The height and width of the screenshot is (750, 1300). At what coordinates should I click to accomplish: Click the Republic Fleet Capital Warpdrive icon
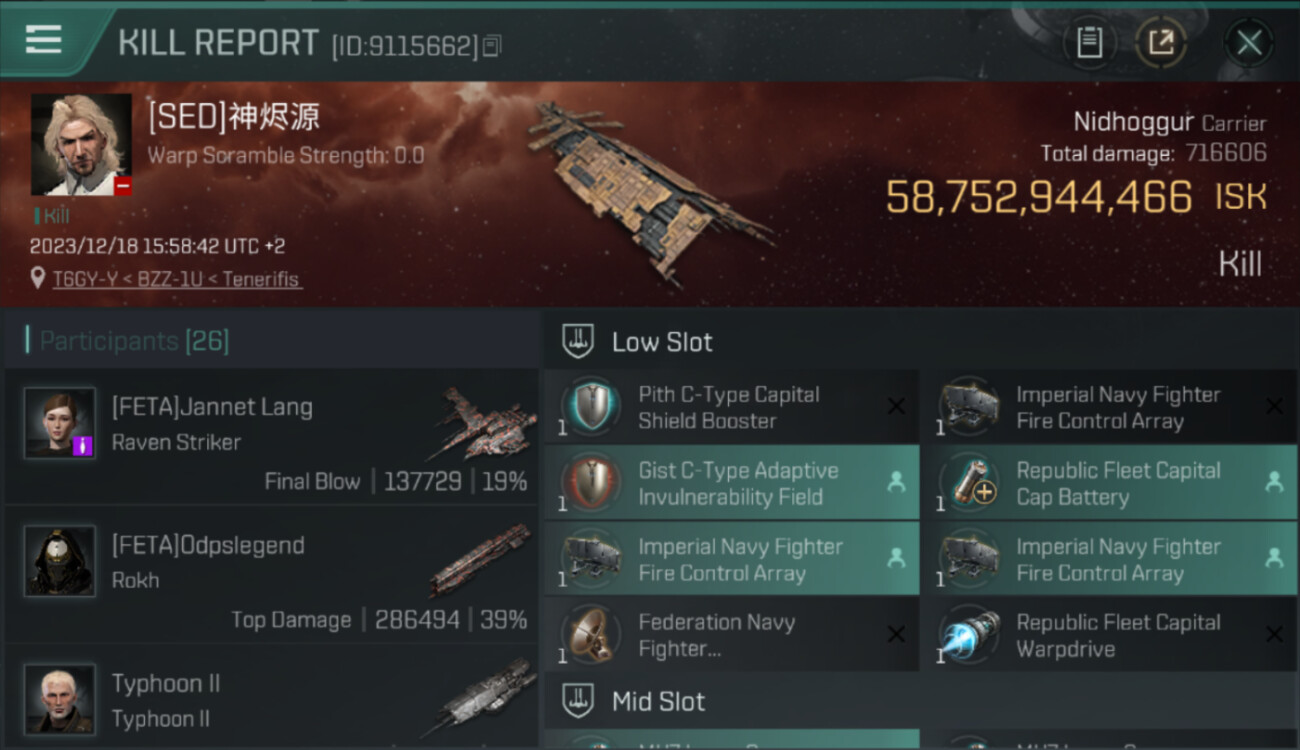pyautogui.click(x=968, y=635)
